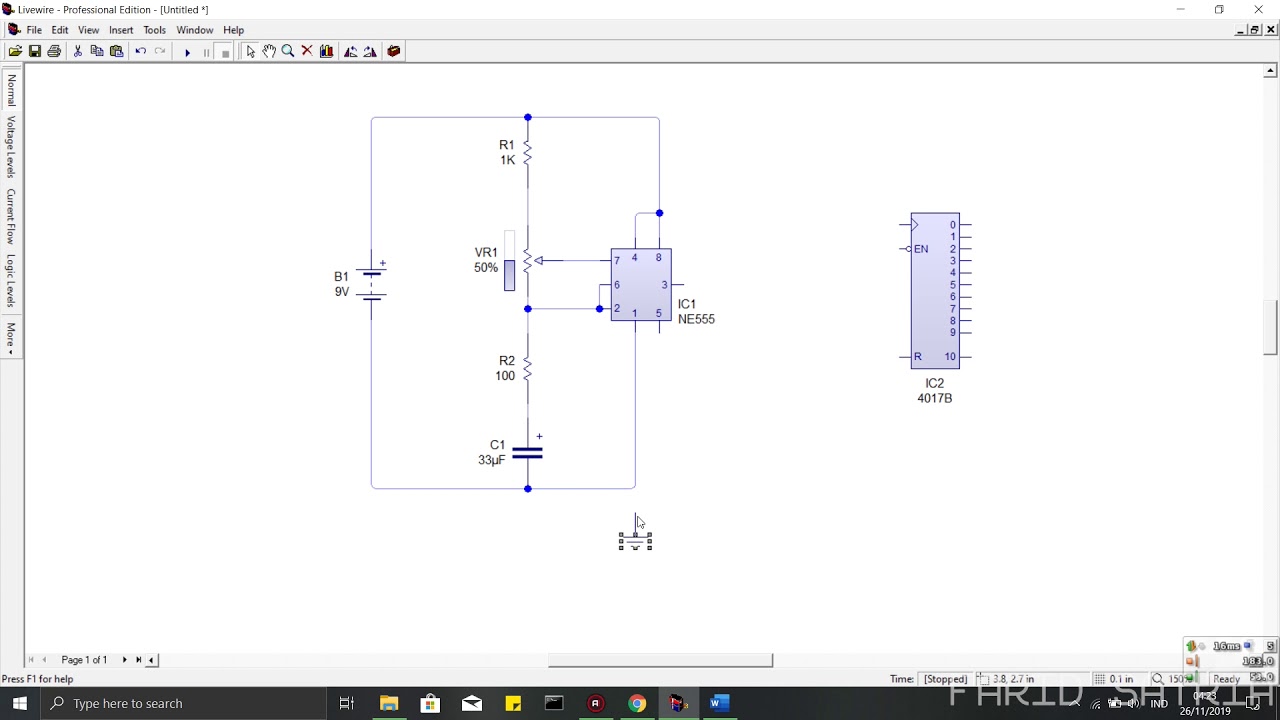Redo the undone action
1280x720 pixels.
click(160, 51)
